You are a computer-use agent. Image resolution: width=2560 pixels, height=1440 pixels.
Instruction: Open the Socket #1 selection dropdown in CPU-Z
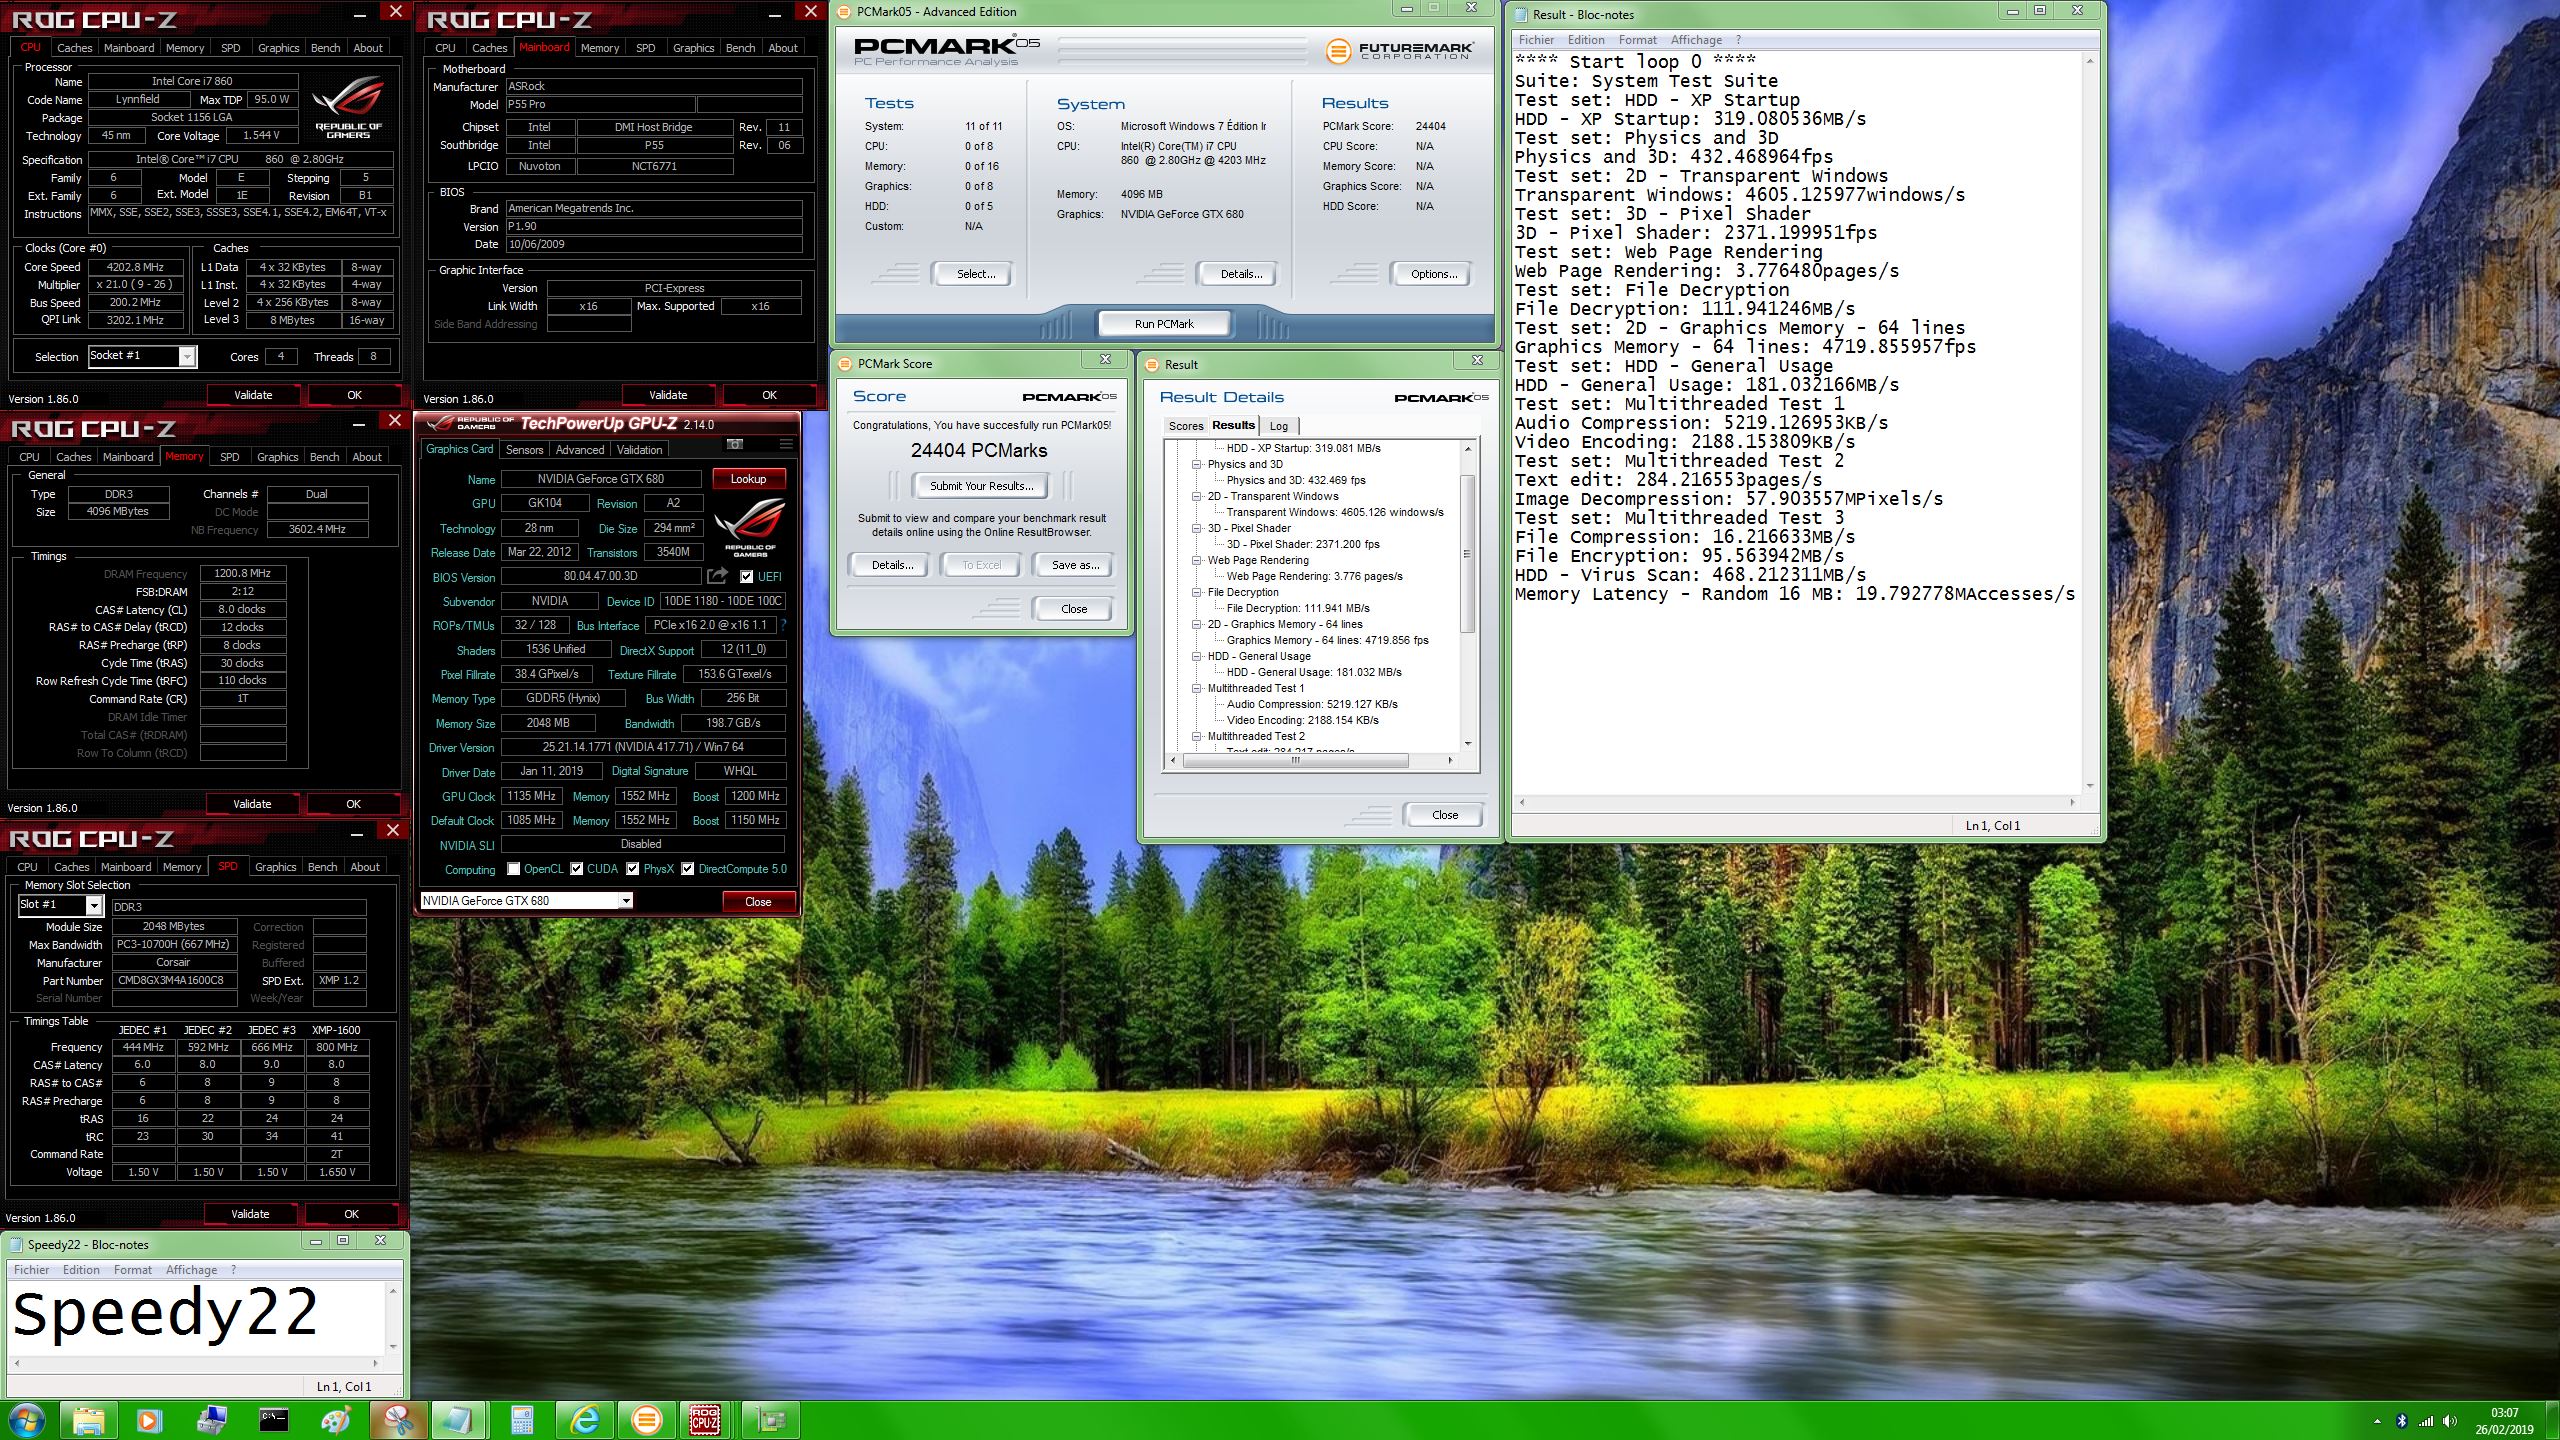point(142,356)
